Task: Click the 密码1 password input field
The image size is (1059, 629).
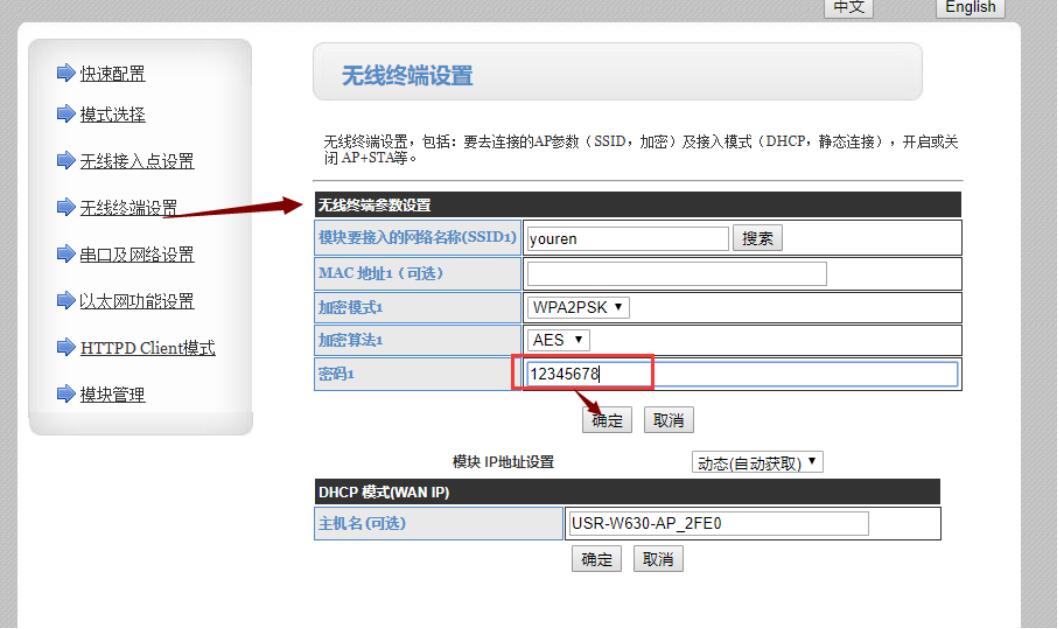Action: [741, 374]
